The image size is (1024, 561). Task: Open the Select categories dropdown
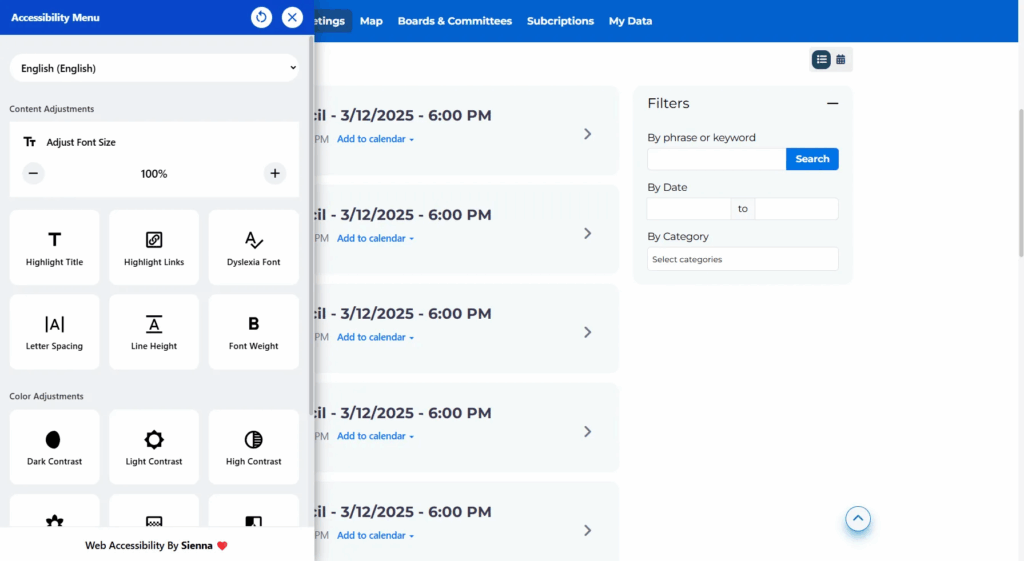[742, 259]
